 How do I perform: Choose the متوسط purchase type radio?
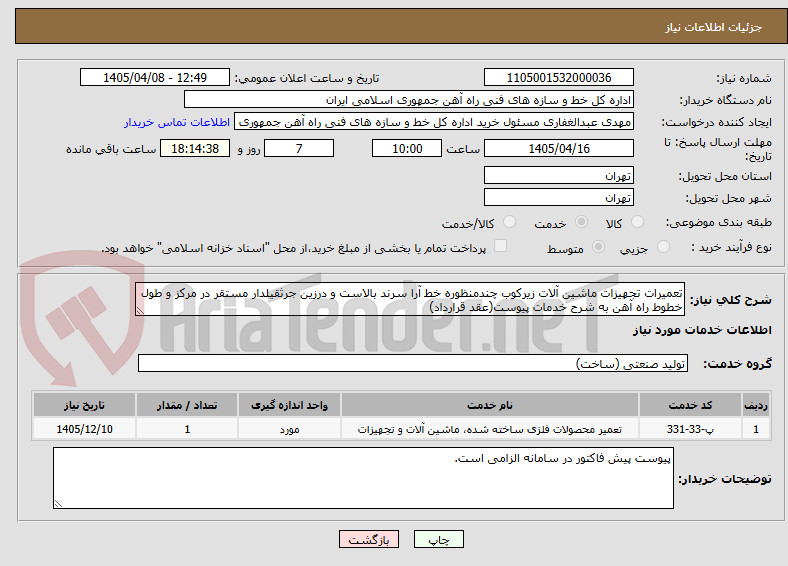pyautogui.click(x=598, y=246)
